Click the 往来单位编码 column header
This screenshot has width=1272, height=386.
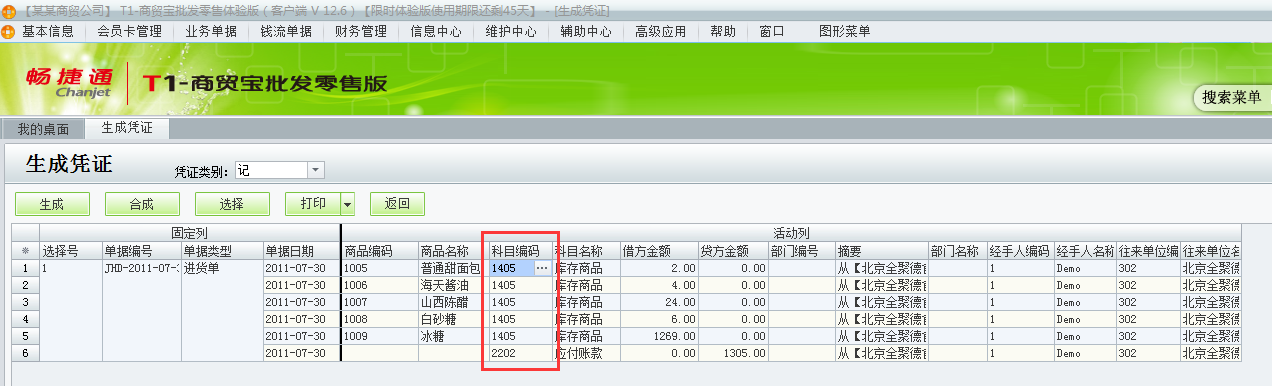point(1148,250)
